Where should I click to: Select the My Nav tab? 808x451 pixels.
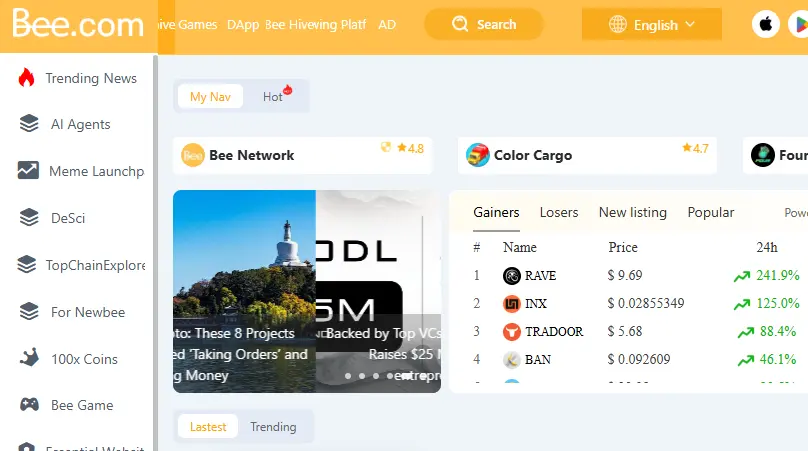point(210,96)
